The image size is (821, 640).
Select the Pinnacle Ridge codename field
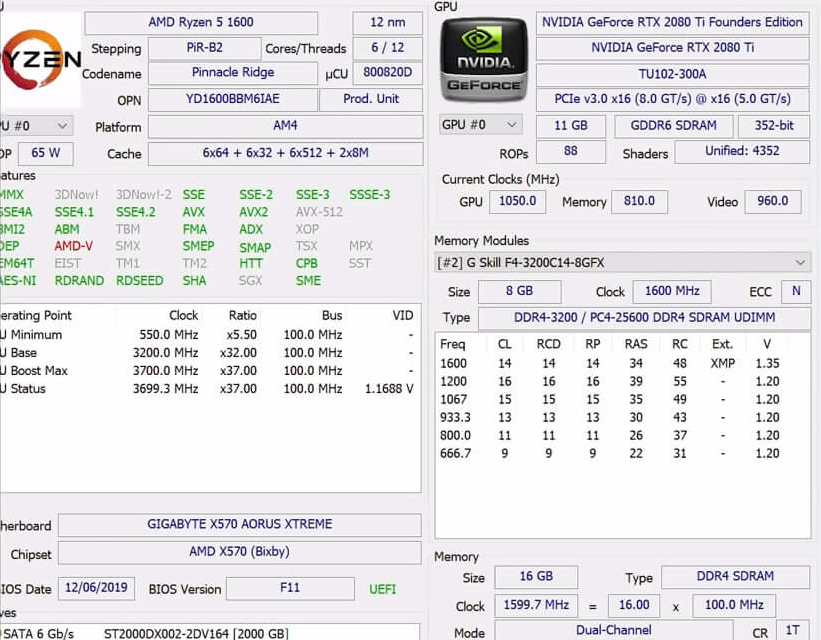(232, 73)
